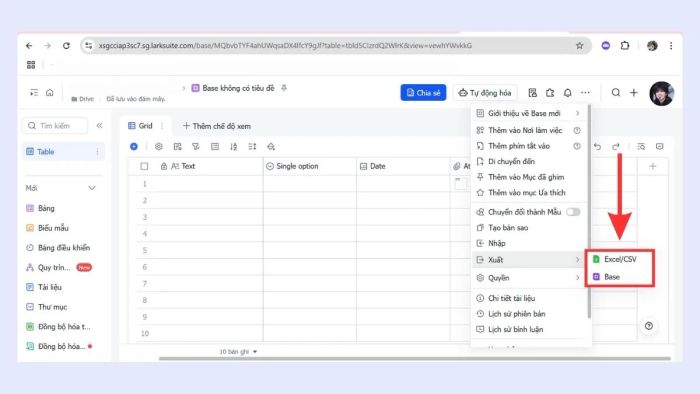Open Lịch sử phiên bản

click(x=529, y=314)
